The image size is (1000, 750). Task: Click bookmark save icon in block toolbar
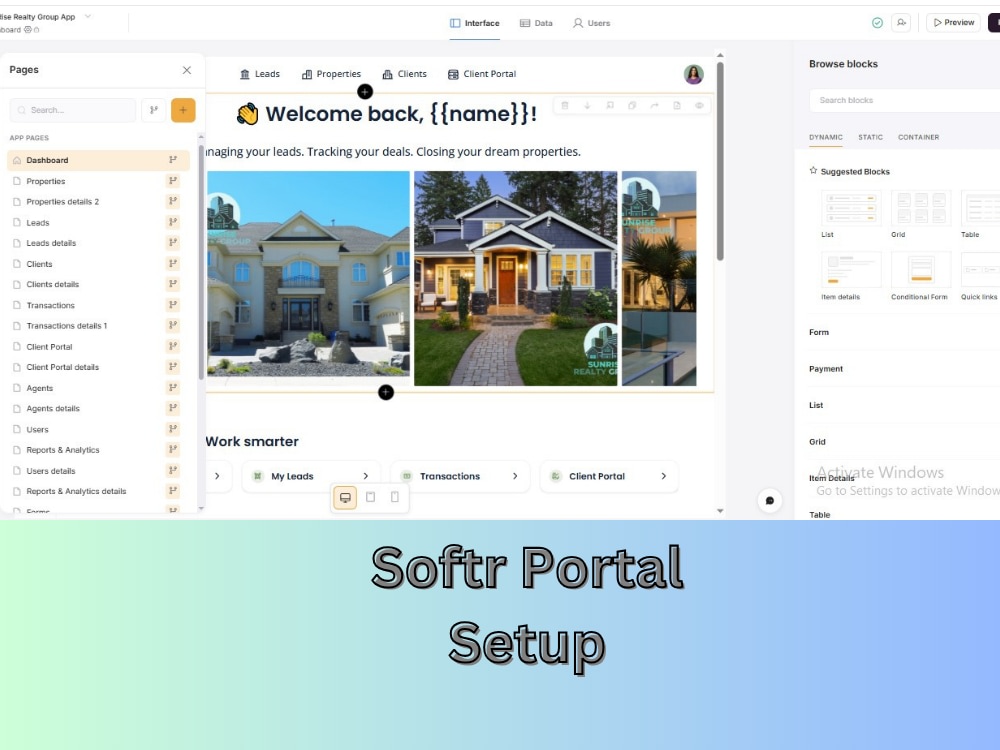[610, 105]
